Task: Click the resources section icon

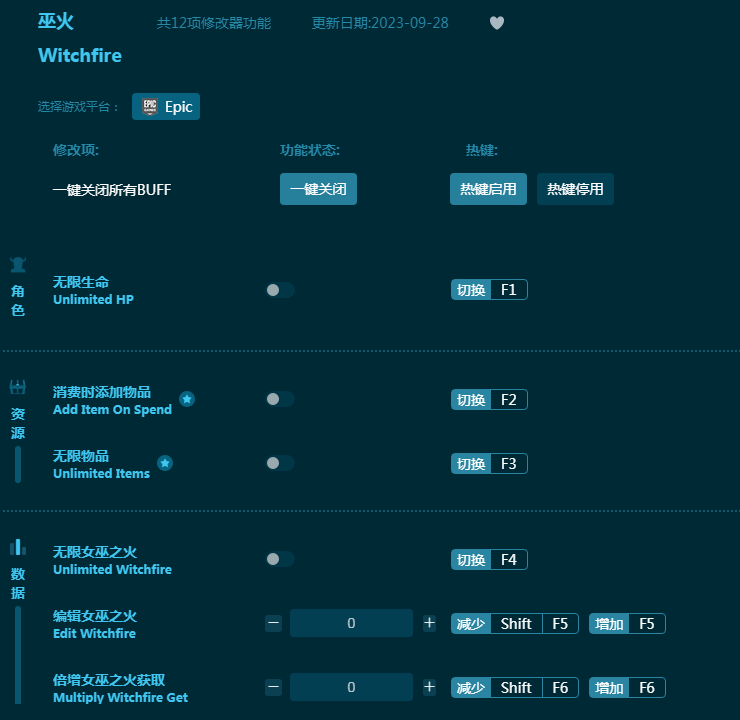Action: [x=18, y=387]
